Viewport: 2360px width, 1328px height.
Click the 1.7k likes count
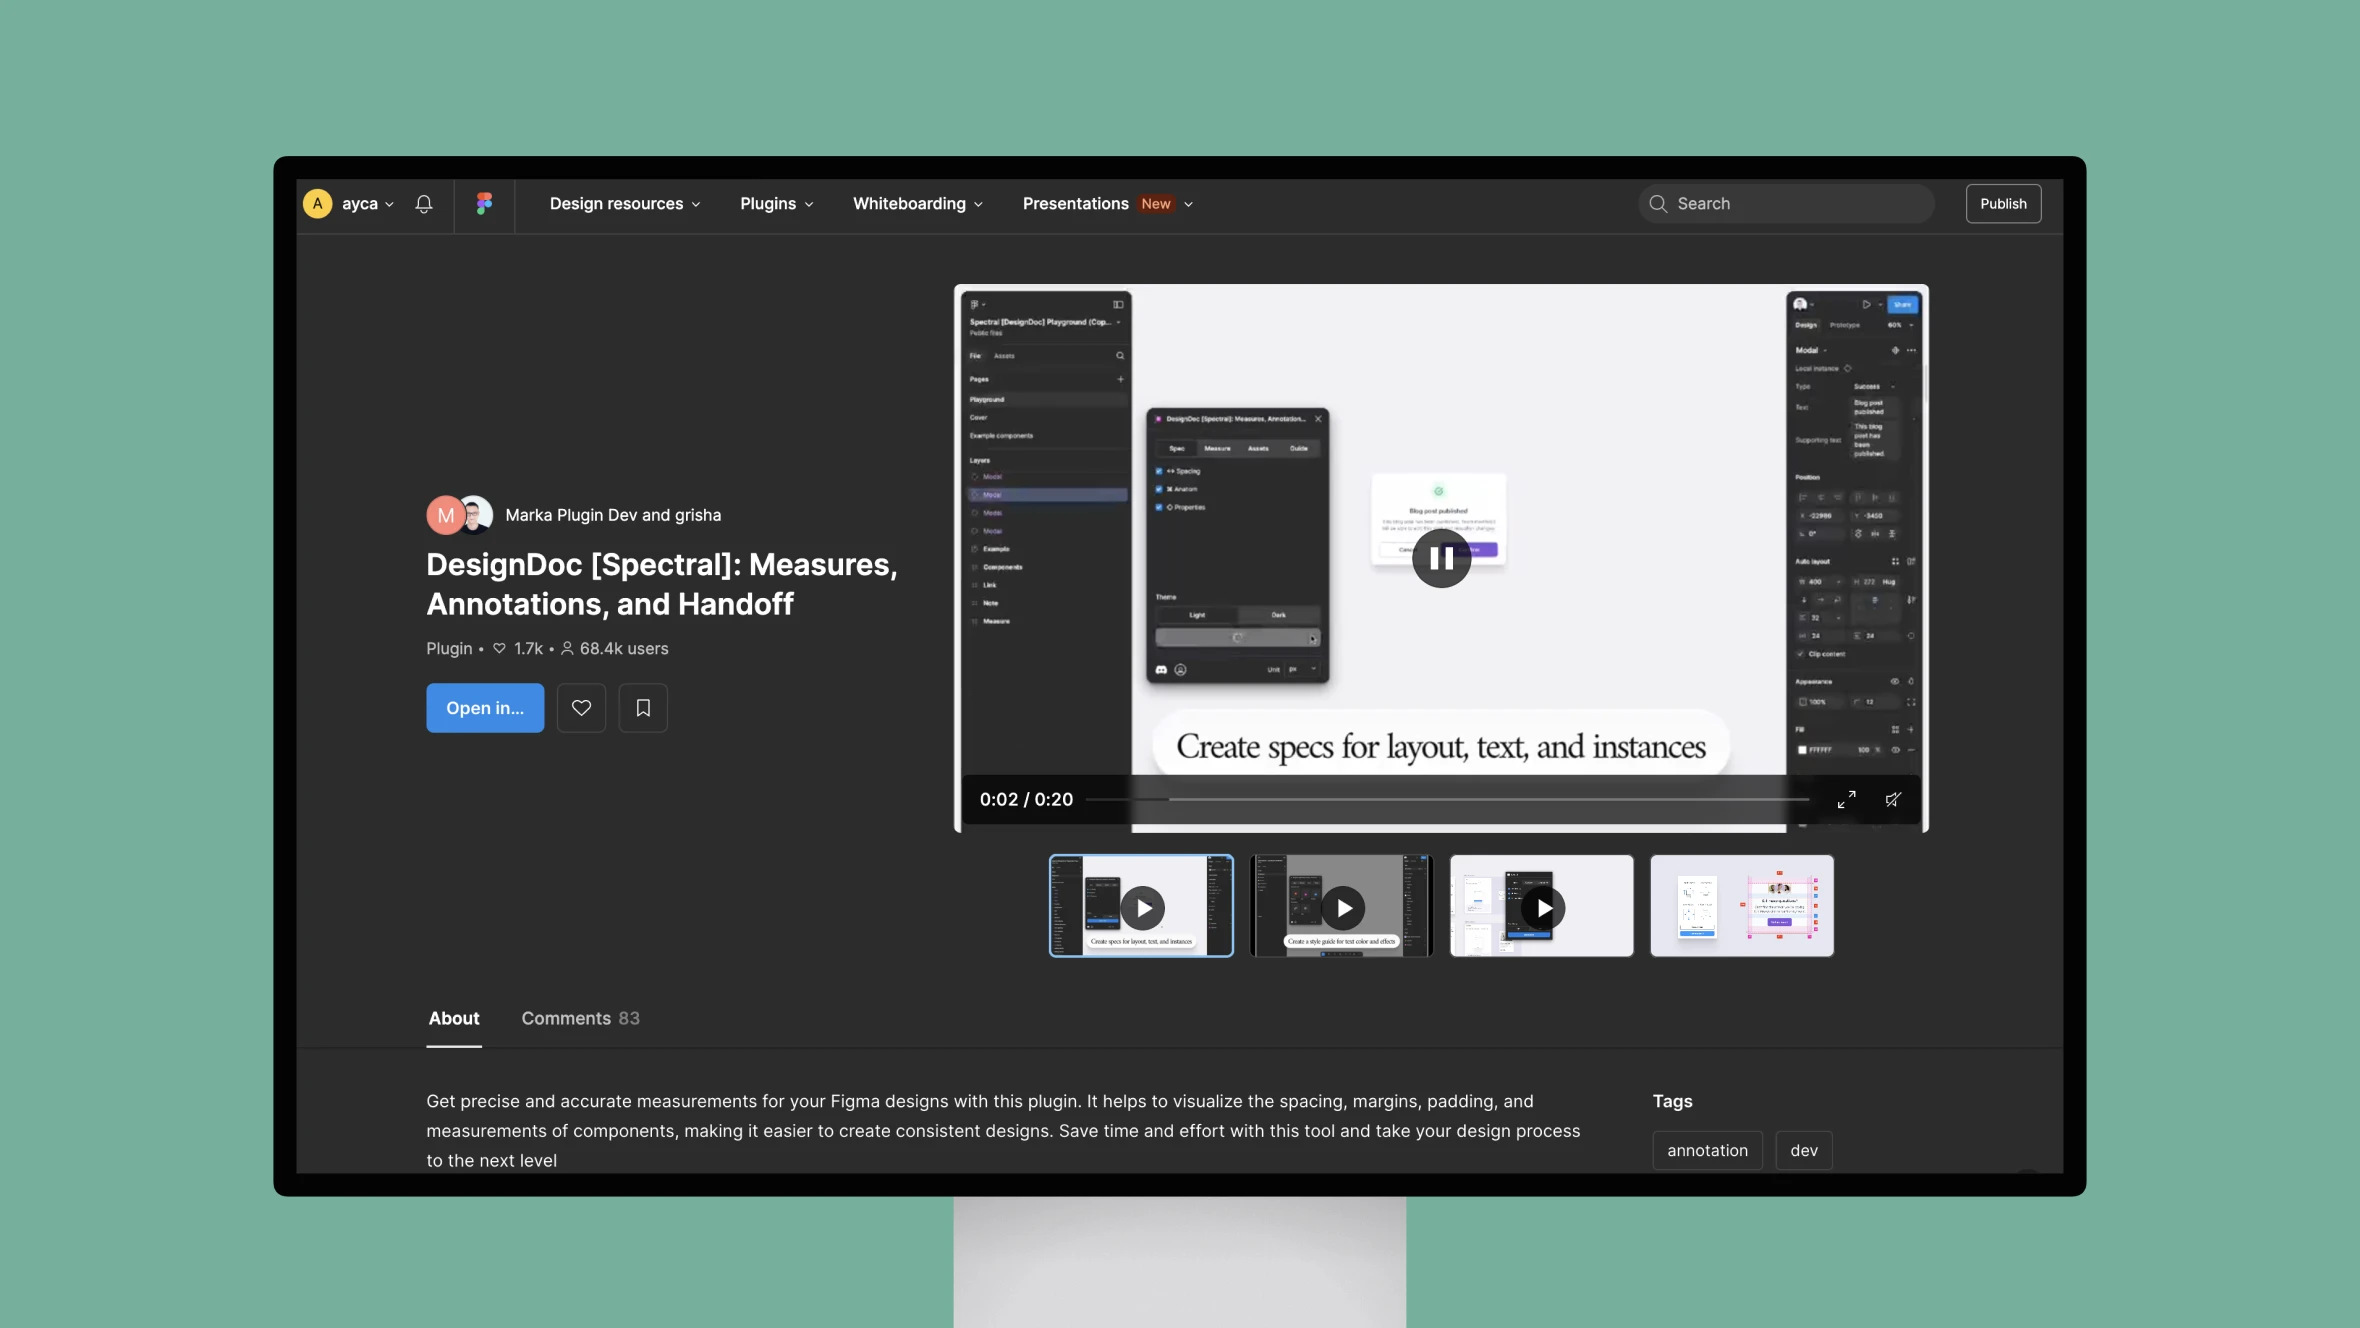click(518, 649)
